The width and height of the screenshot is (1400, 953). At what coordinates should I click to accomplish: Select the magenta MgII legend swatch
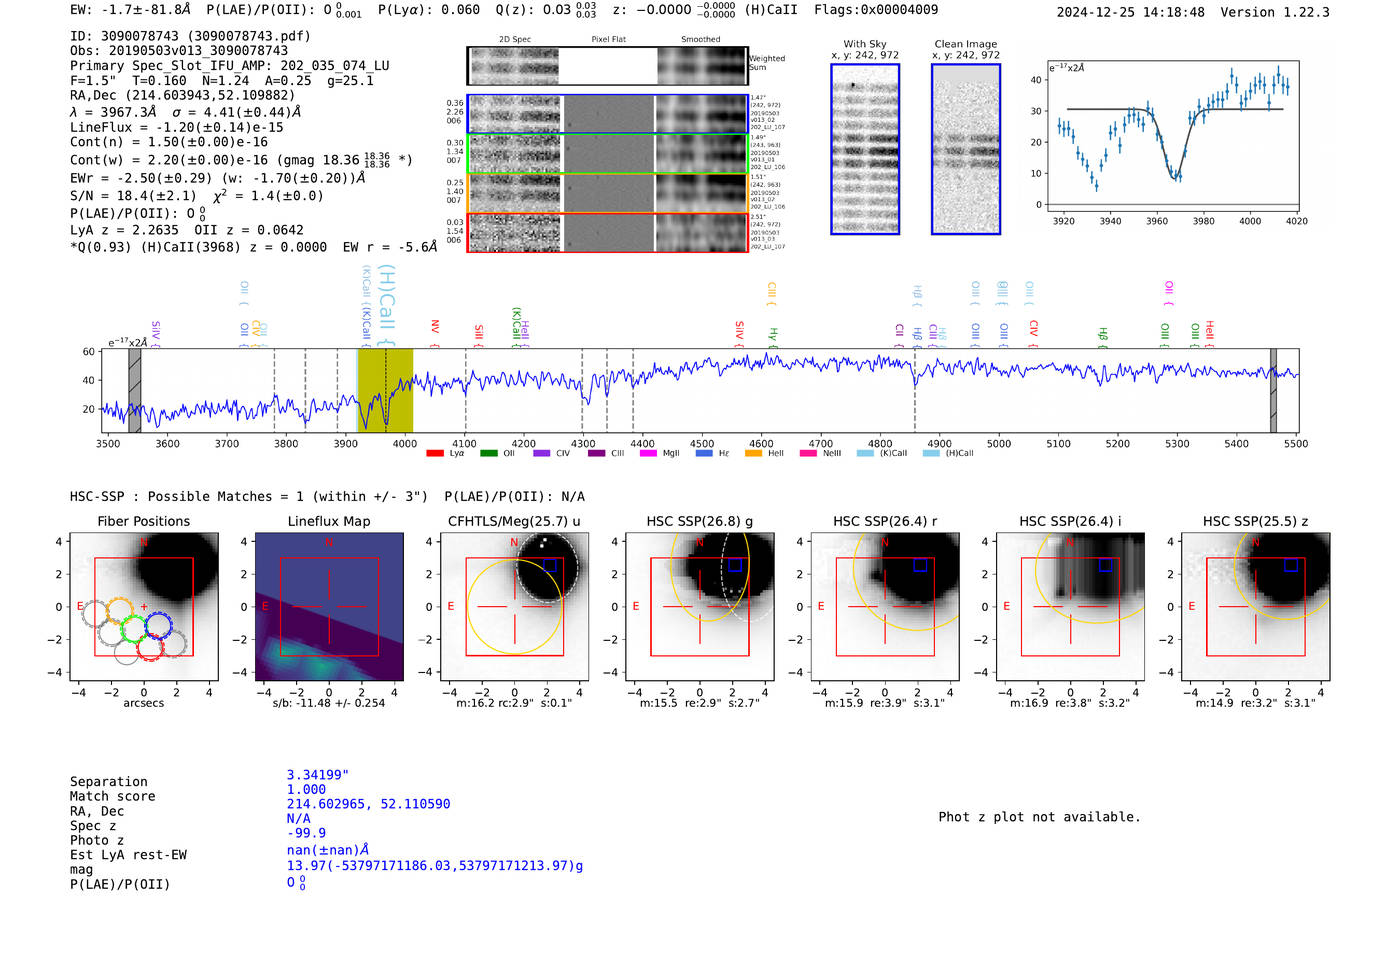pos(648,453)
